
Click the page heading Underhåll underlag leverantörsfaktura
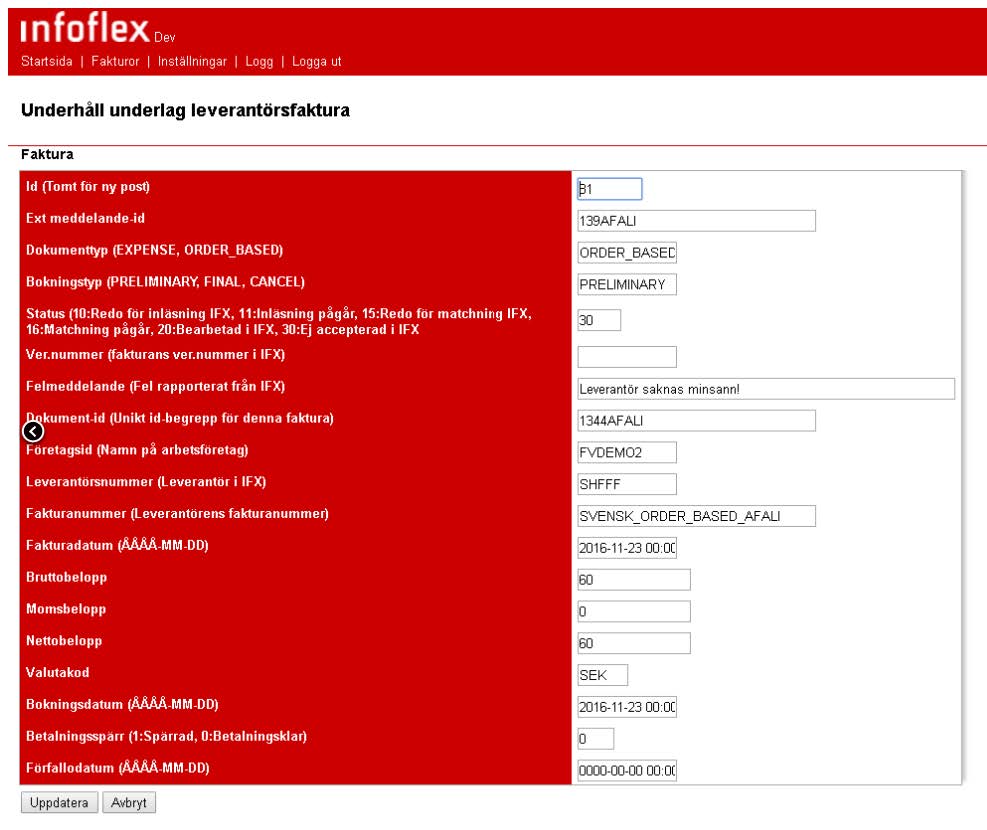tap(185, 110)
